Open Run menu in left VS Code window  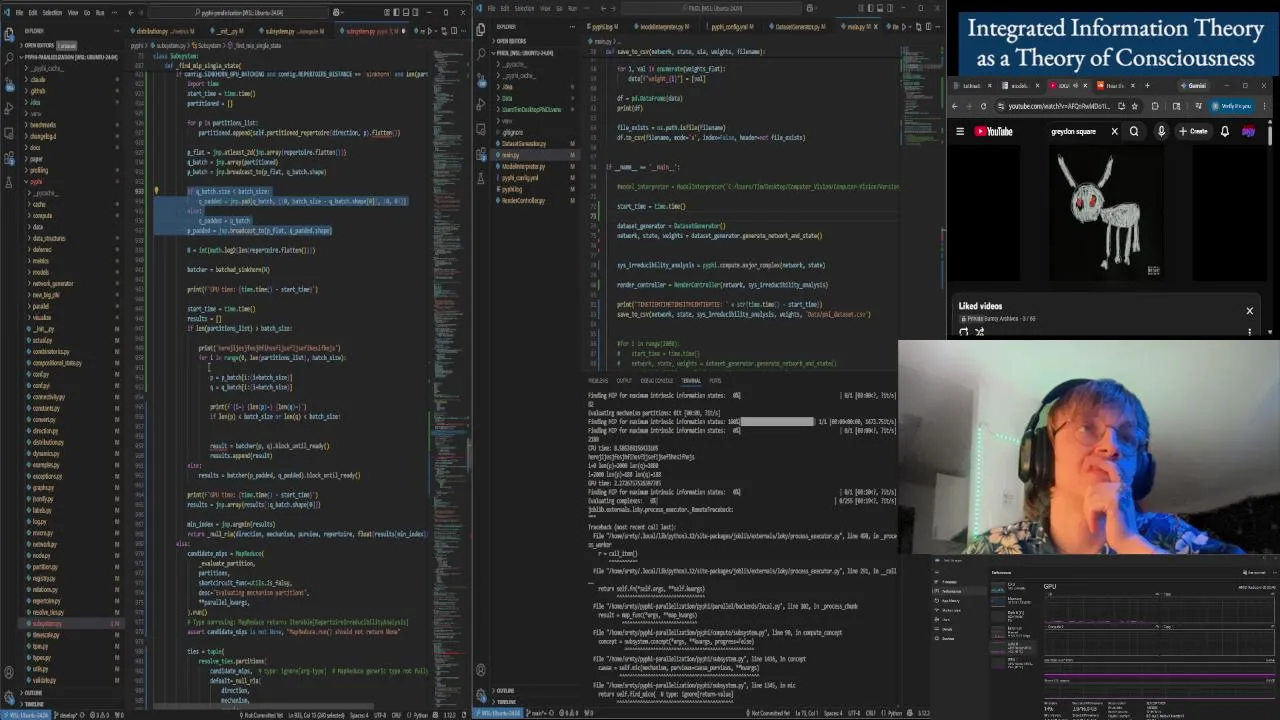(100, 13)
